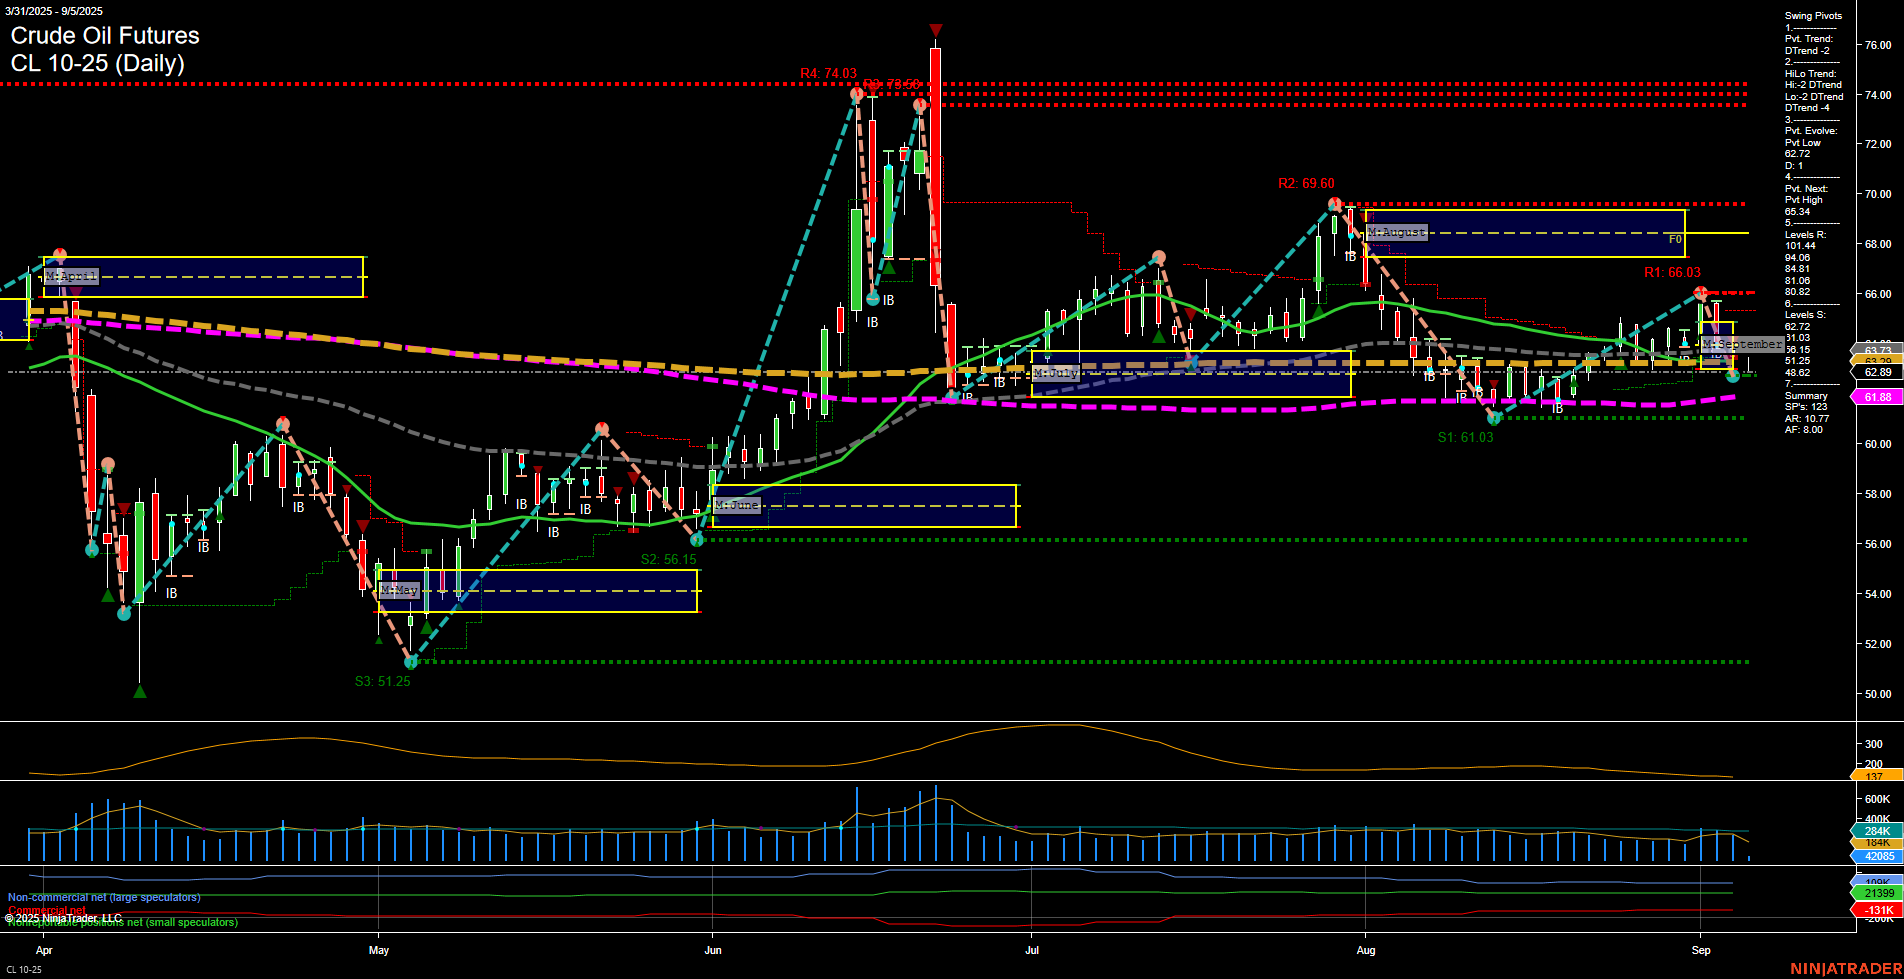Select the red down-arrow marker above the June spike
Screen dimensions: 1904x979
tap(934, 30)
